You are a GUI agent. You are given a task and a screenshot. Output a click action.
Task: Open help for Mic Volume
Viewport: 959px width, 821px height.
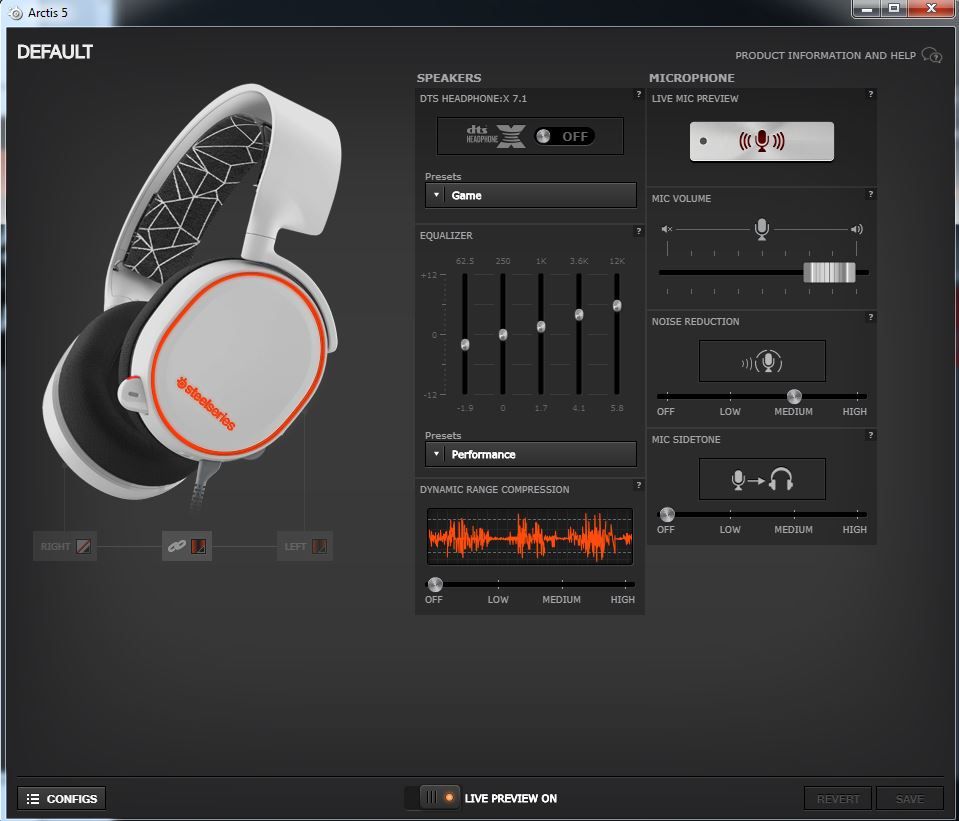870,195
